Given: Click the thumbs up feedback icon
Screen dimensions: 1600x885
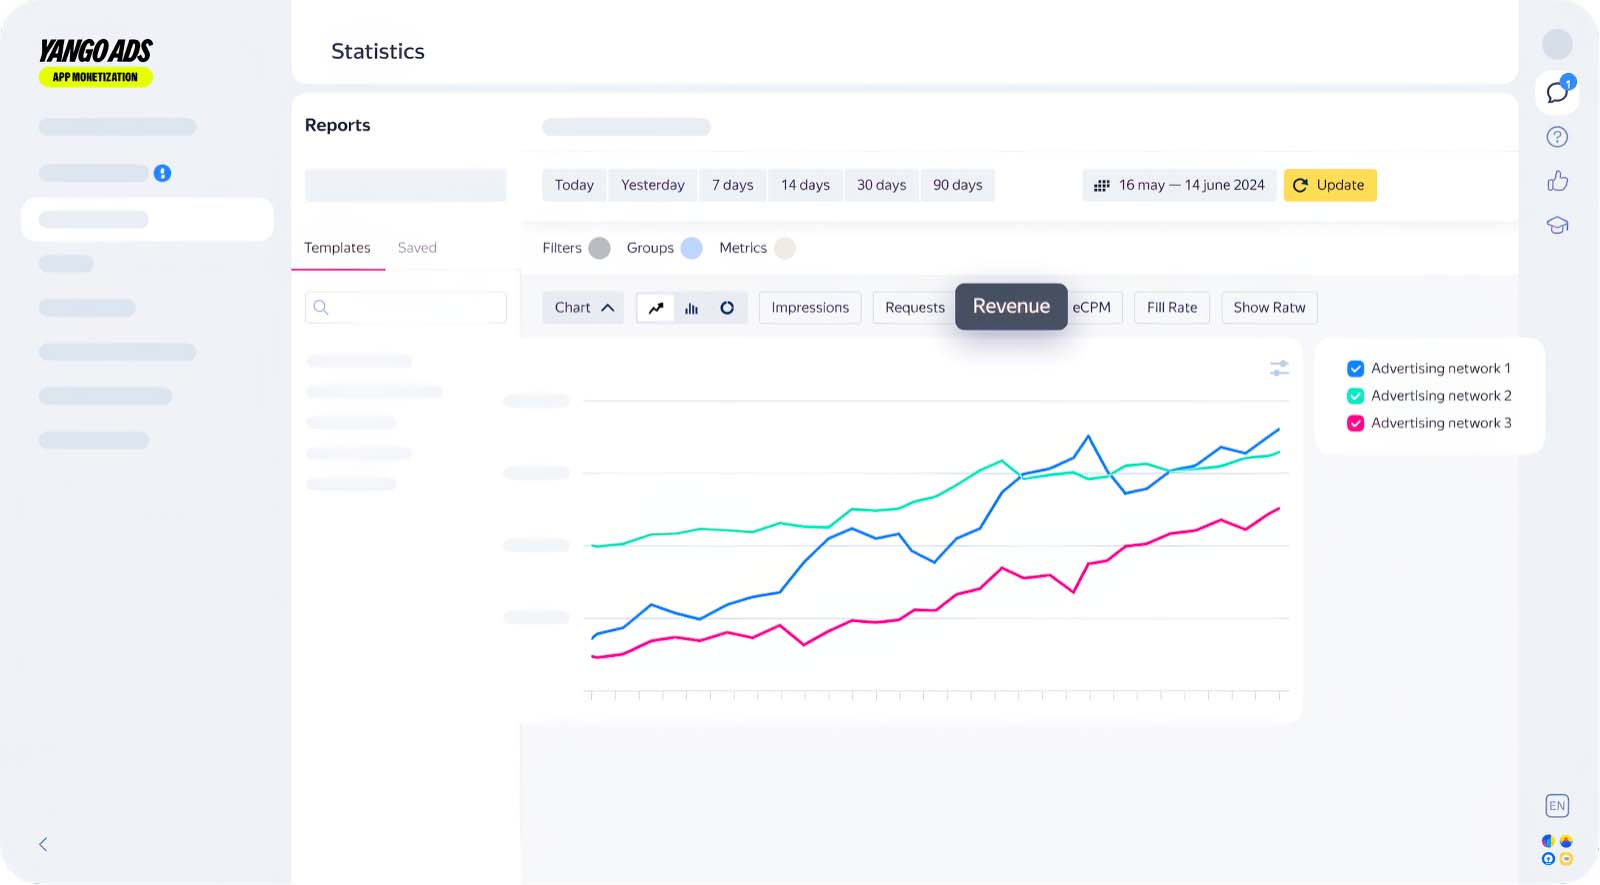Looking at the screenshot, I should (1557, 181).
